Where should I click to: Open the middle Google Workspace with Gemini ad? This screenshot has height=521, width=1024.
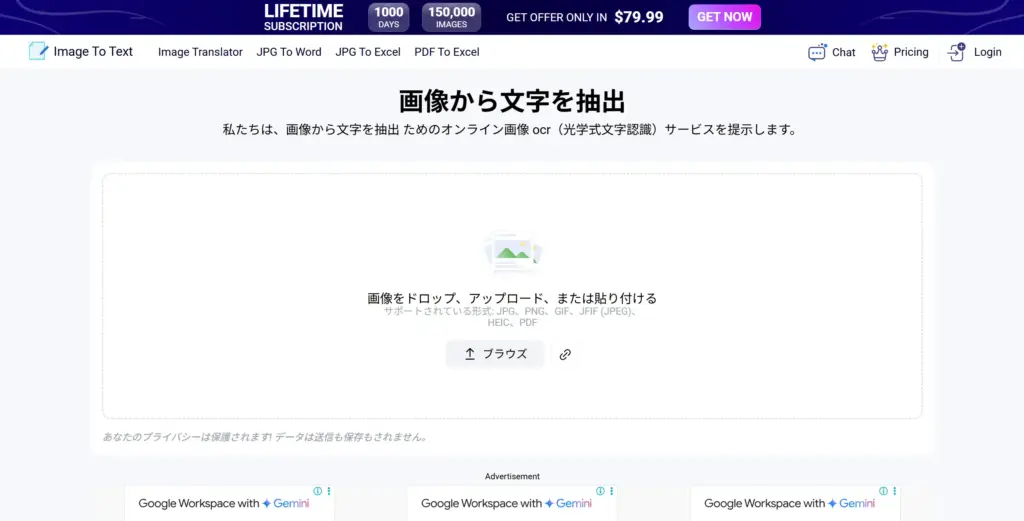pos(507,504)
